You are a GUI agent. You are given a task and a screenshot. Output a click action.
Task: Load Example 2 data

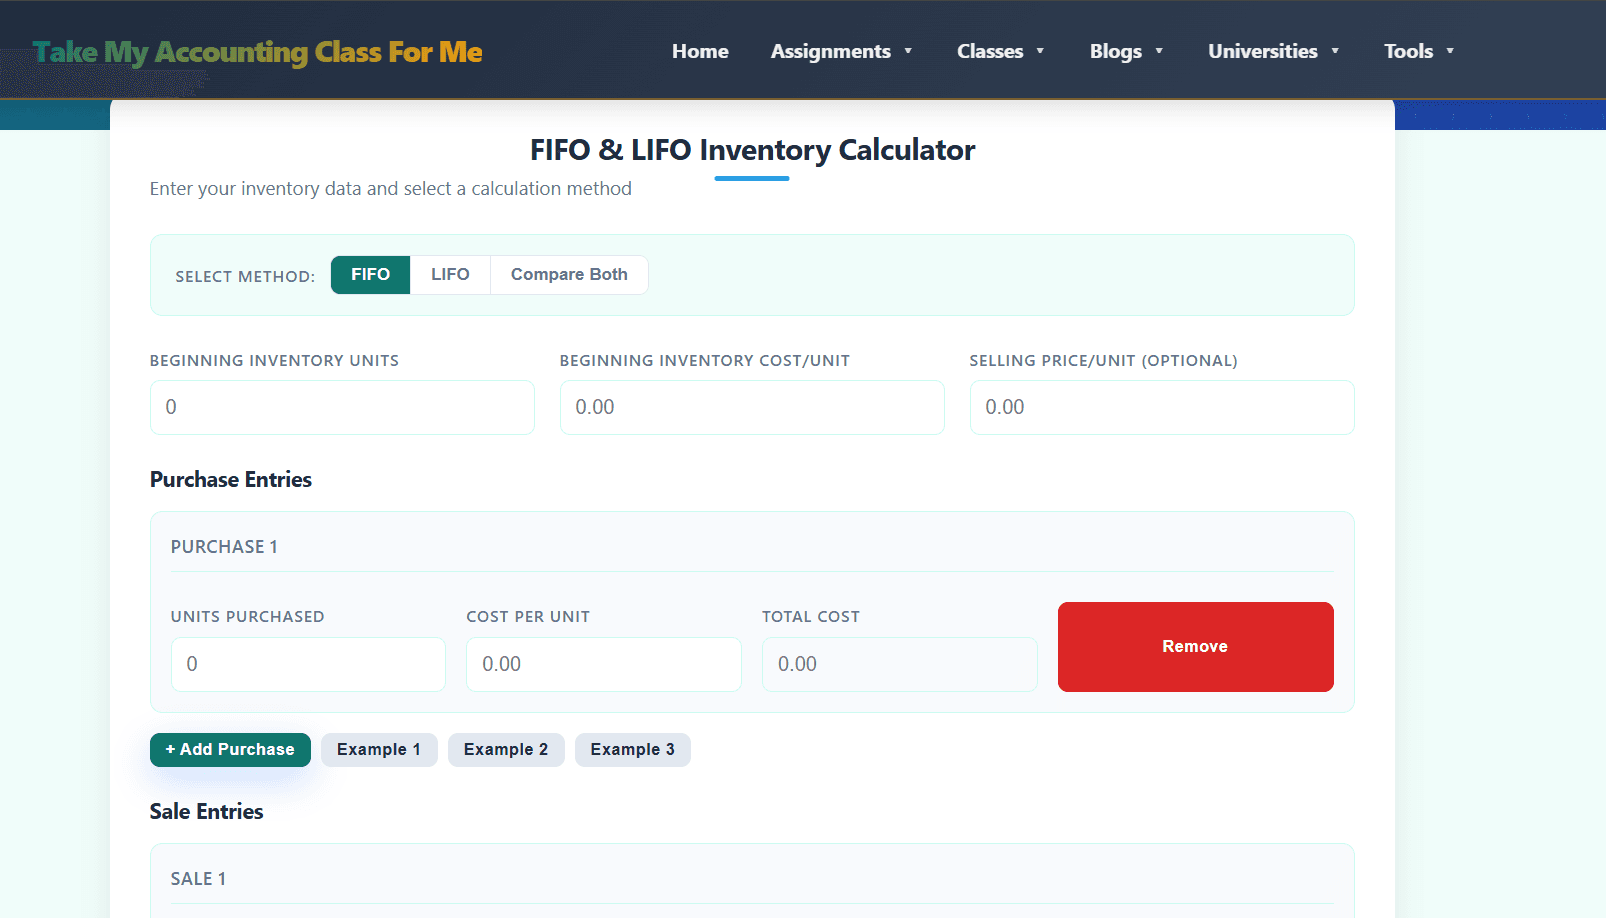pyautogui.click(x=506, y=749)
